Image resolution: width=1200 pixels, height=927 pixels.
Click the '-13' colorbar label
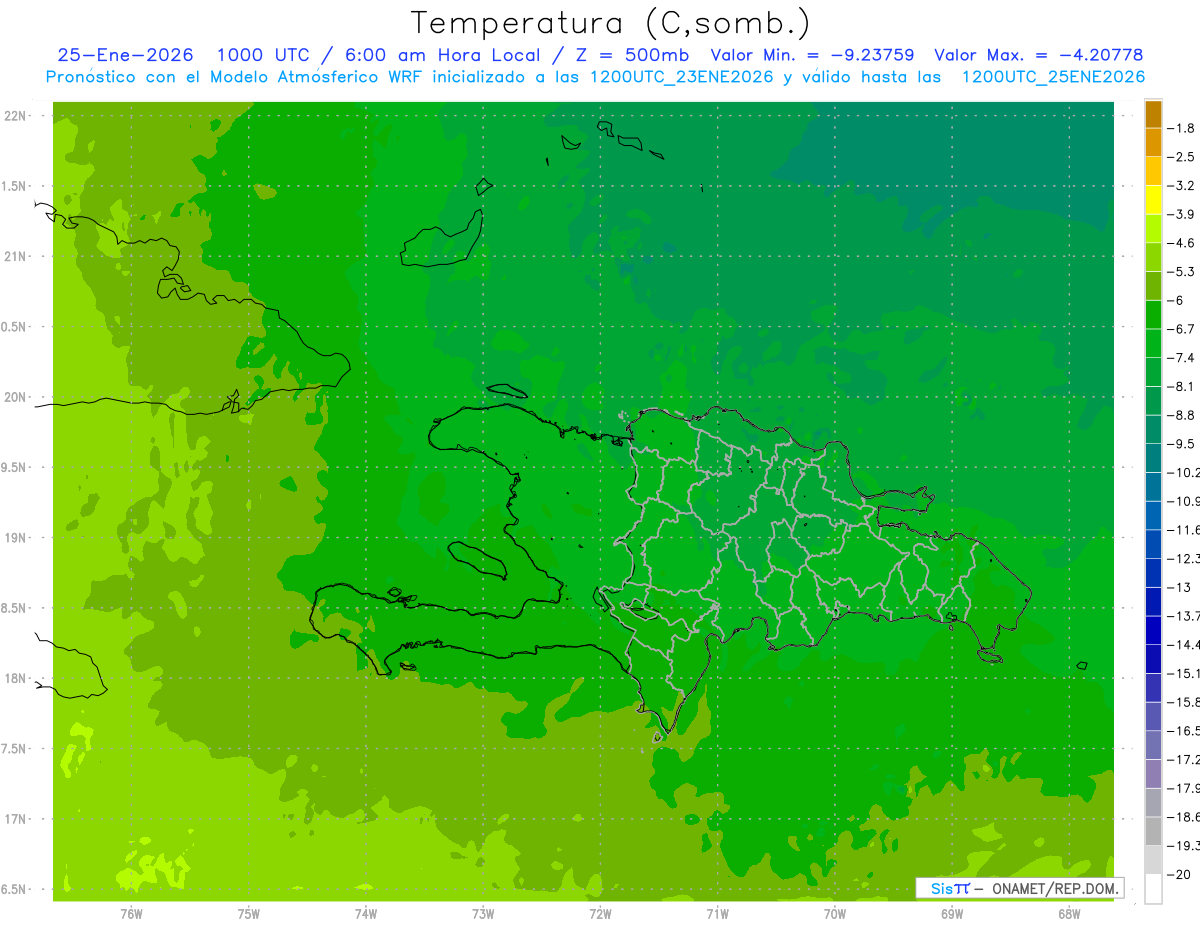pos(1179,587)
